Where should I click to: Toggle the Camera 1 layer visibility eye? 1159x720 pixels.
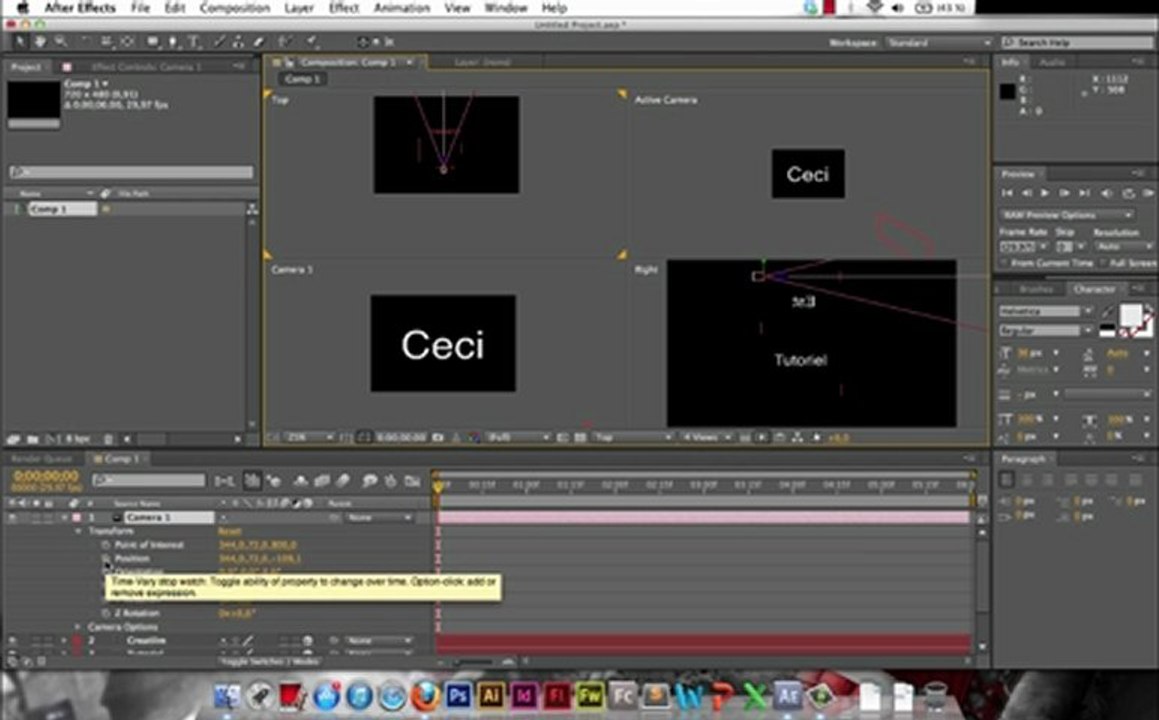[x=13, y=517]
